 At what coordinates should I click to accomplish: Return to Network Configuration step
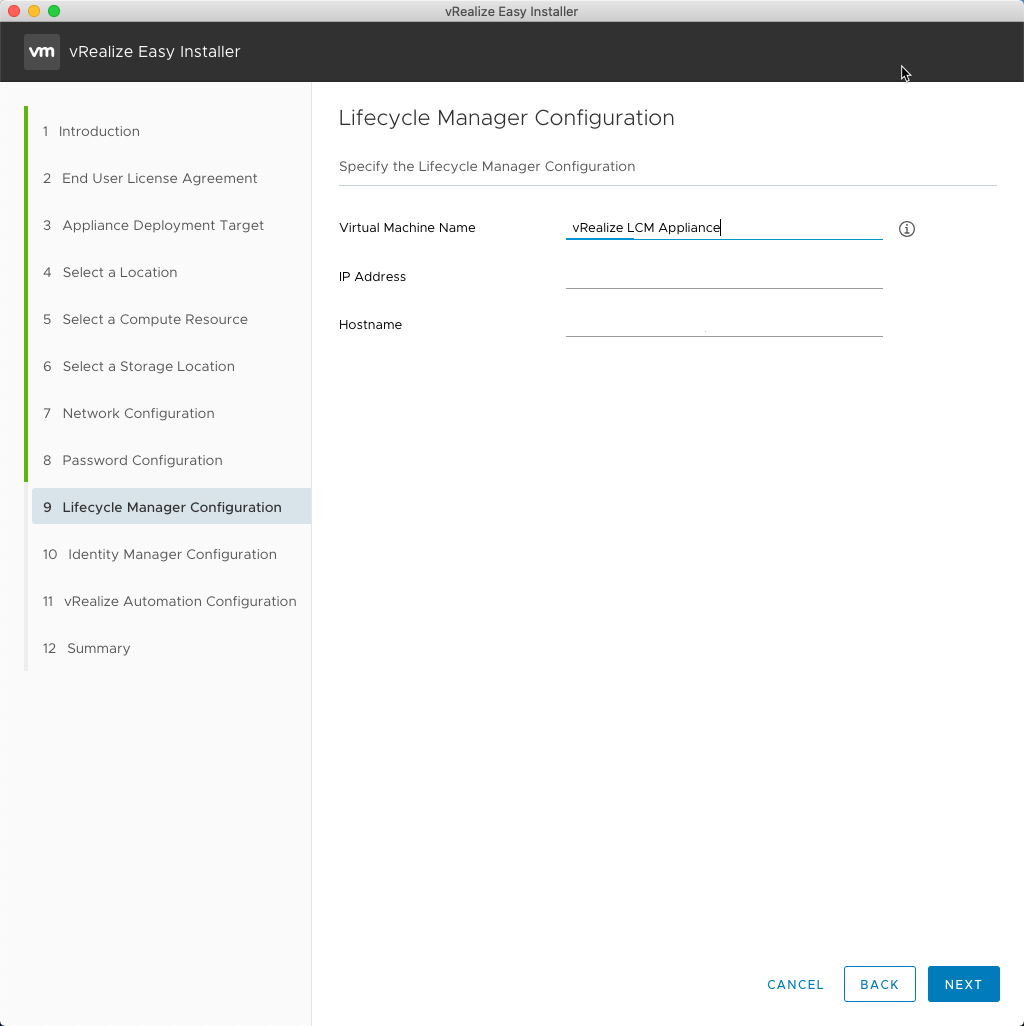click(138, 413)
